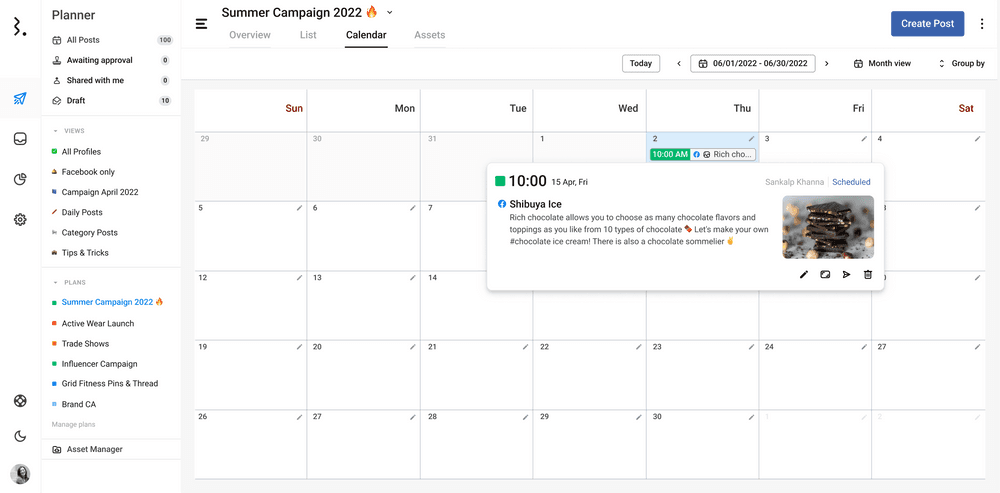Open the Analytics pie chart icon
The height and width of the screenshot is (493, 1000).
(20, 179)
